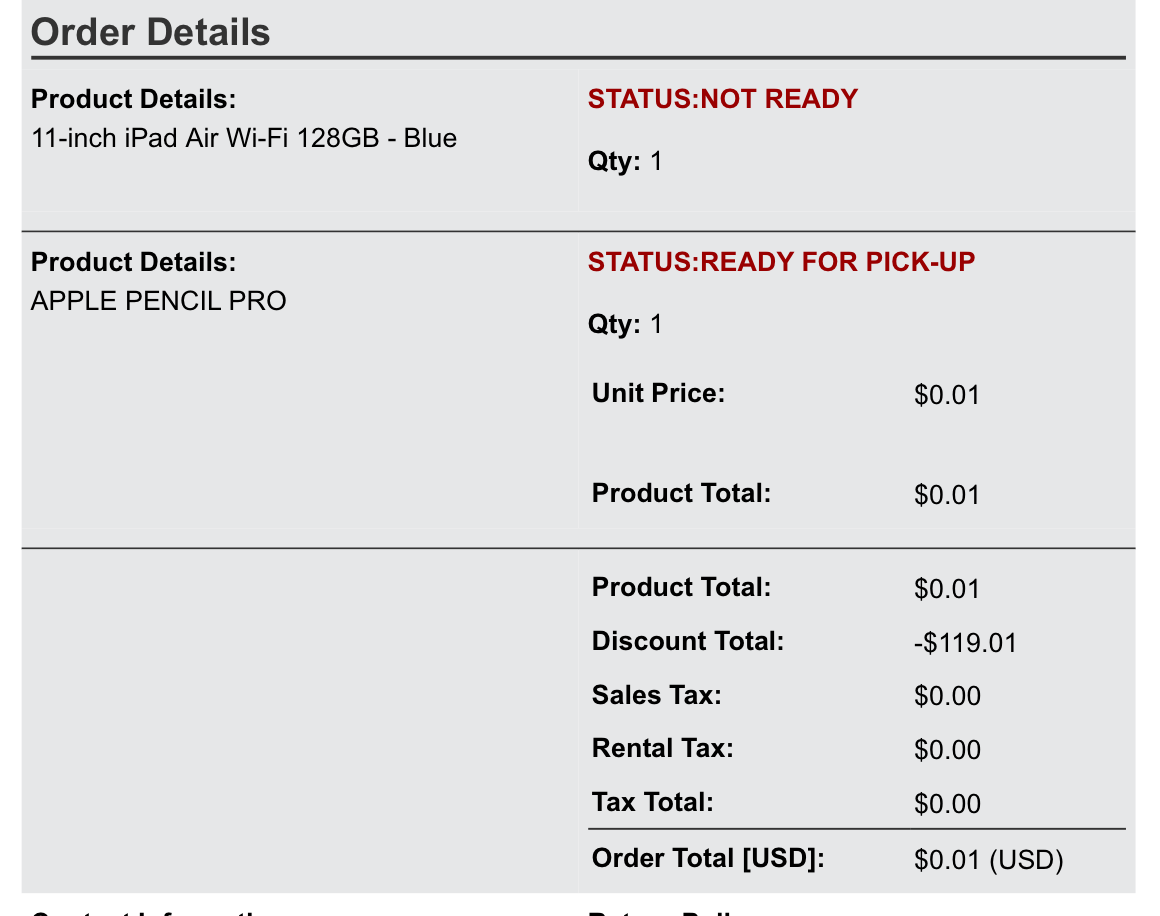
Task: Click the APPLE PENCIL PRO product name
Action: coord(159,301)
